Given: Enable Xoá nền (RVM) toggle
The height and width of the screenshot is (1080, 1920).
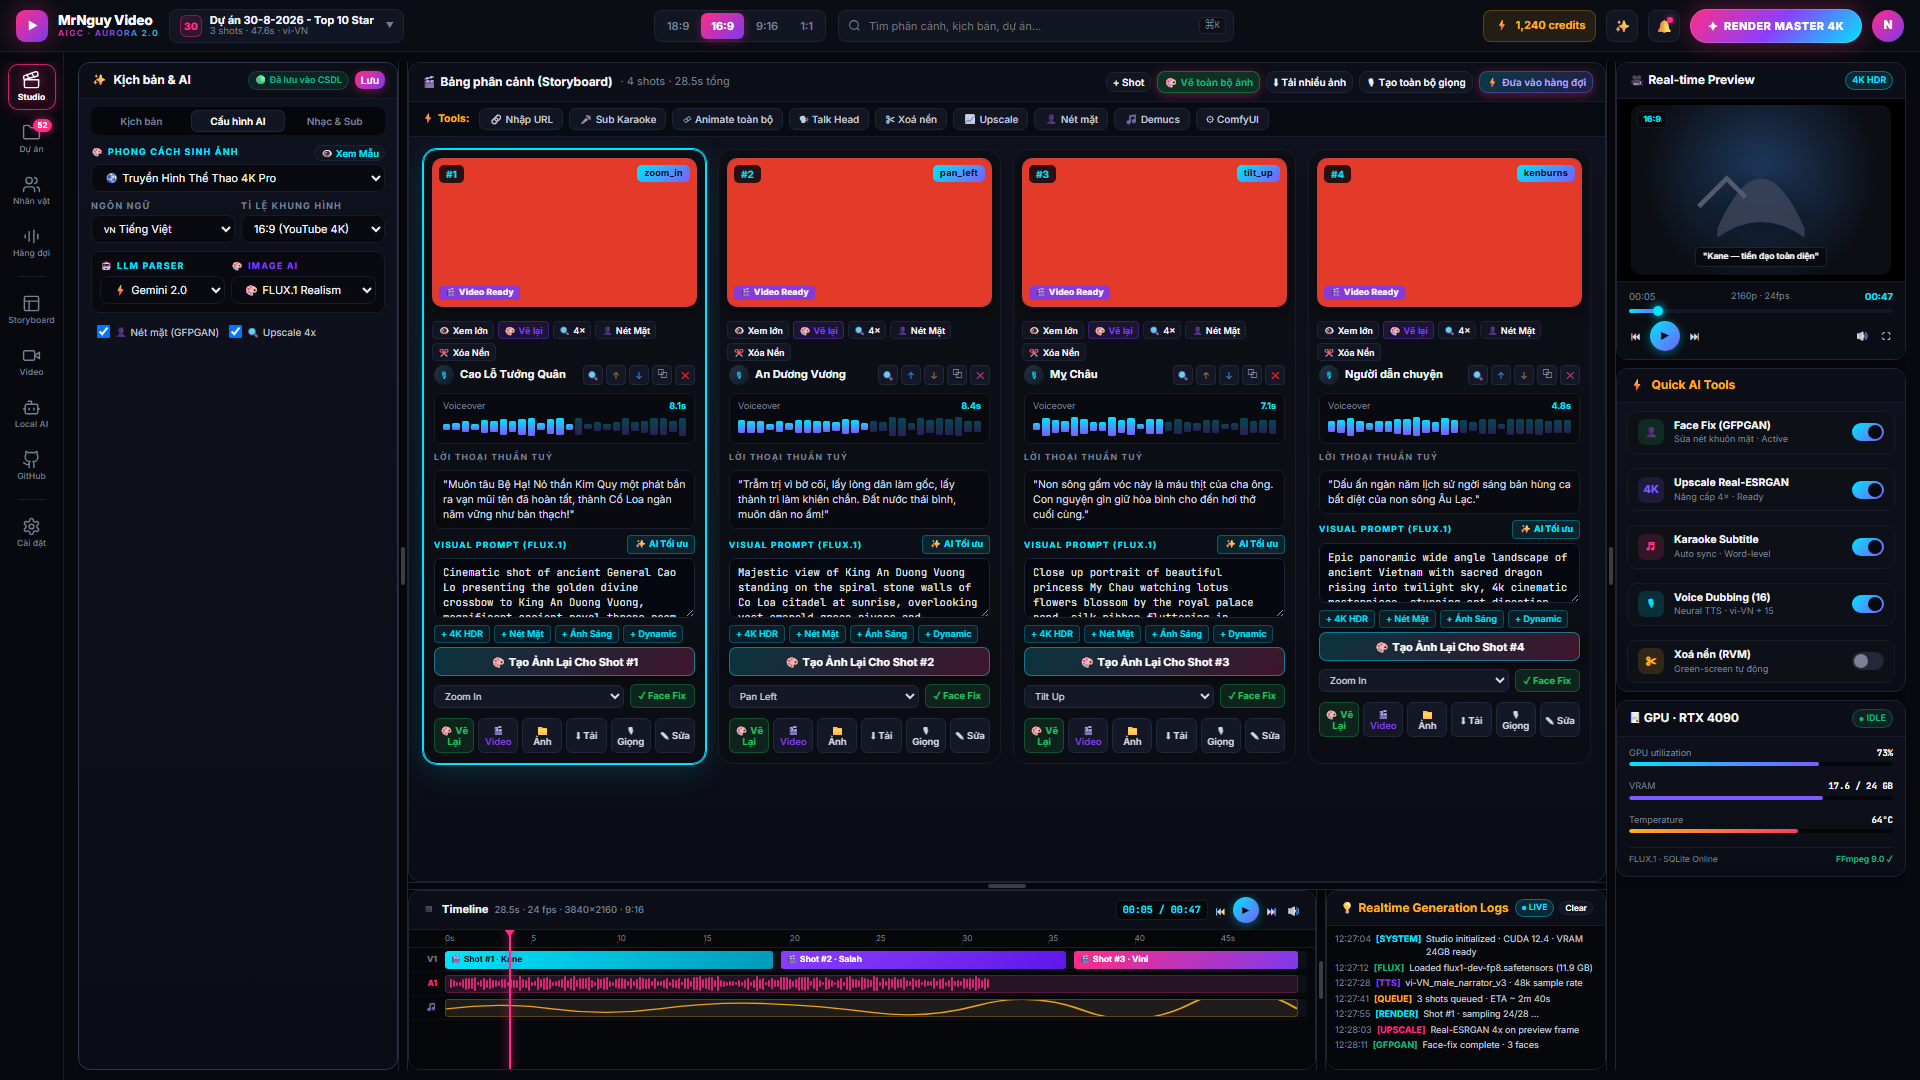Looking at the screenshot, I should pyautogui.click(x=1867, y=661).
